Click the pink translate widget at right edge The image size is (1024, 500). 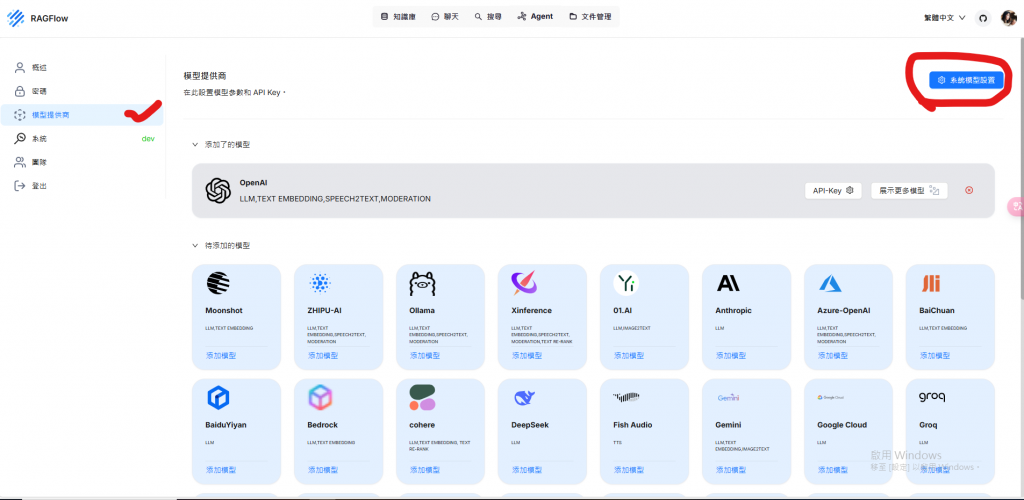pyautogui.click(x=1016, y=207)
